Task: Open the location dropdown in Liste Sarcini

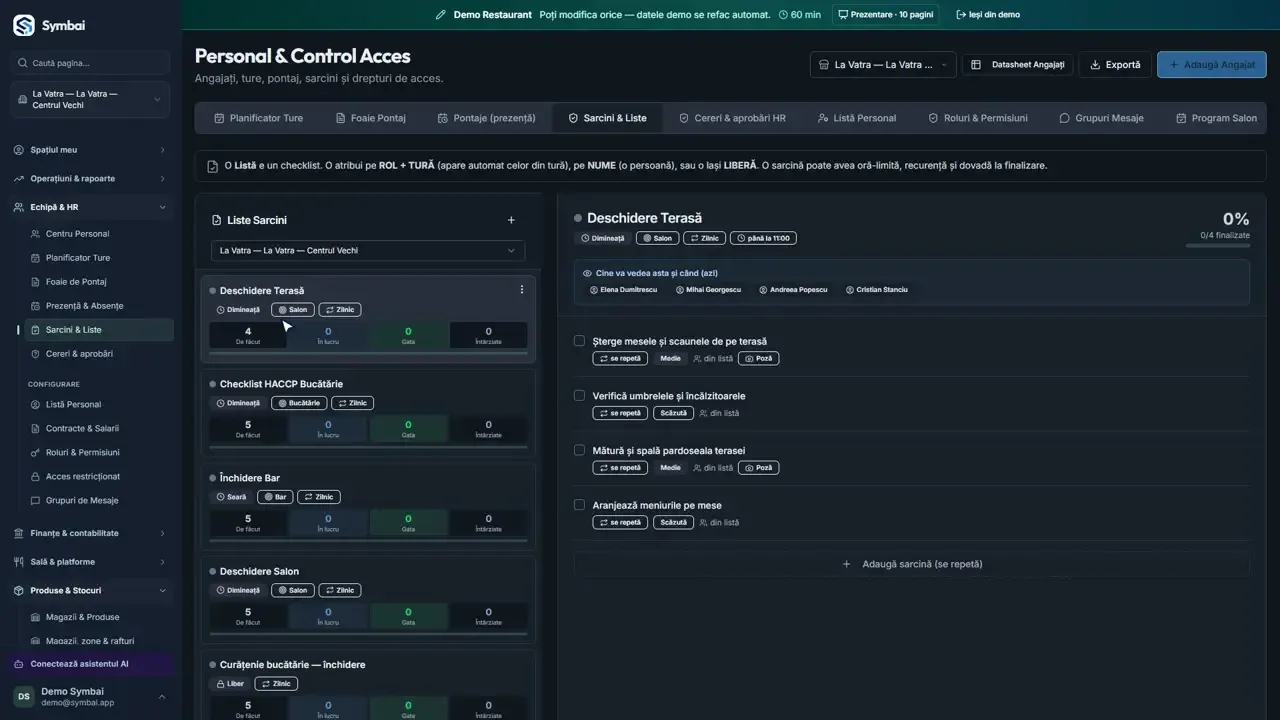Action: coord(368,251)
